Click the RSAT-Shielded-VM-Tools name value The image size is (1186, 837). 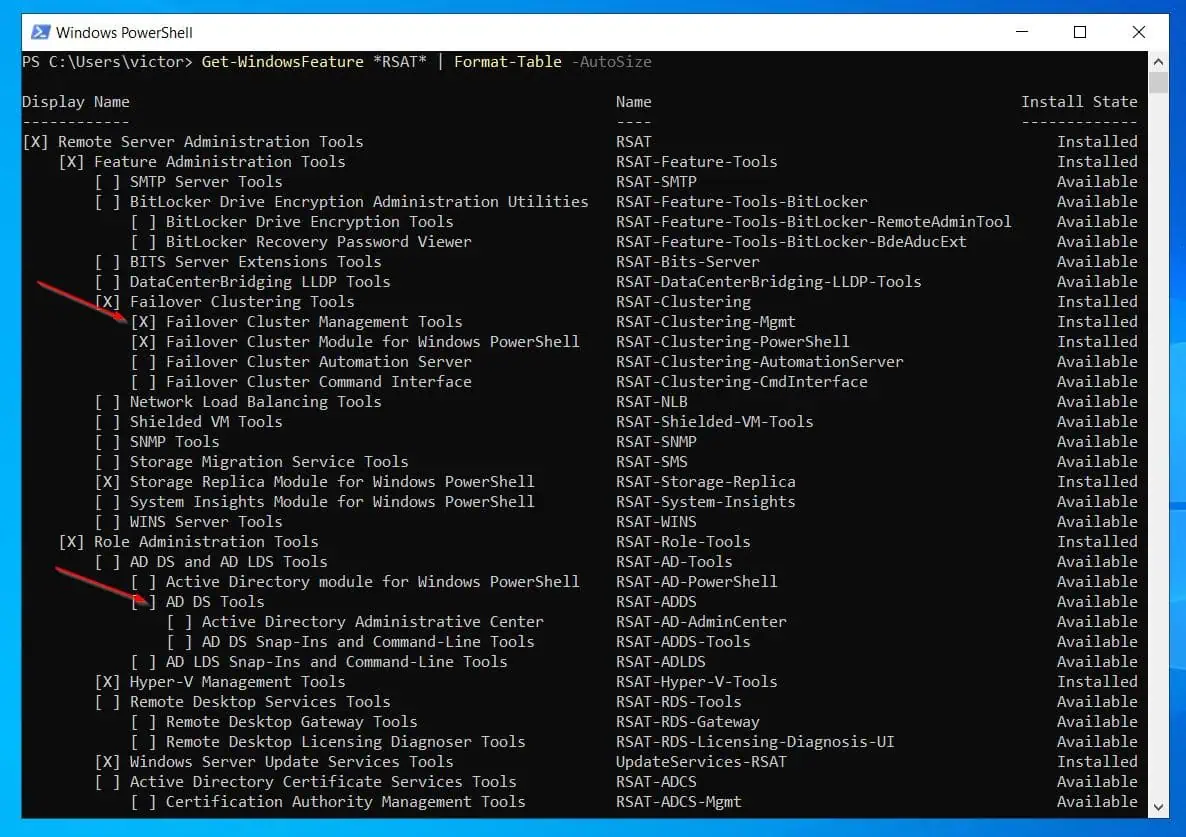715,422
